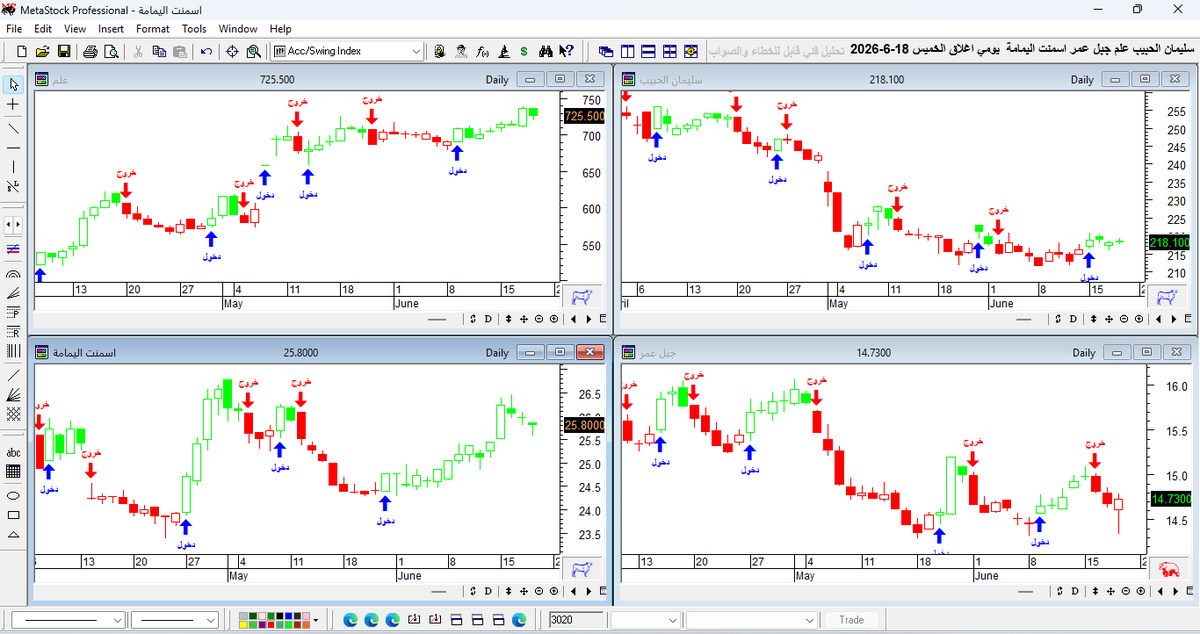Click the Undo arrow icon
1200x634 pixels.
[x=205, y=51]
